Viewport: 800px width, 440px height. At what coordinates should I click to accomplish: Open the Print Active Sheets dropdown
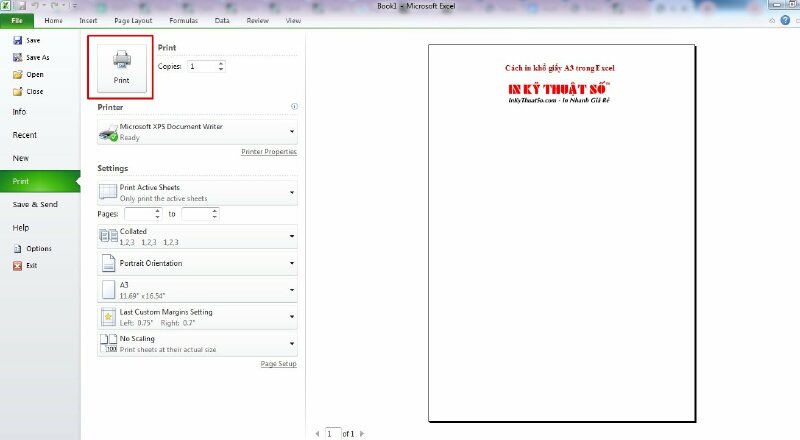pos(197,192)
